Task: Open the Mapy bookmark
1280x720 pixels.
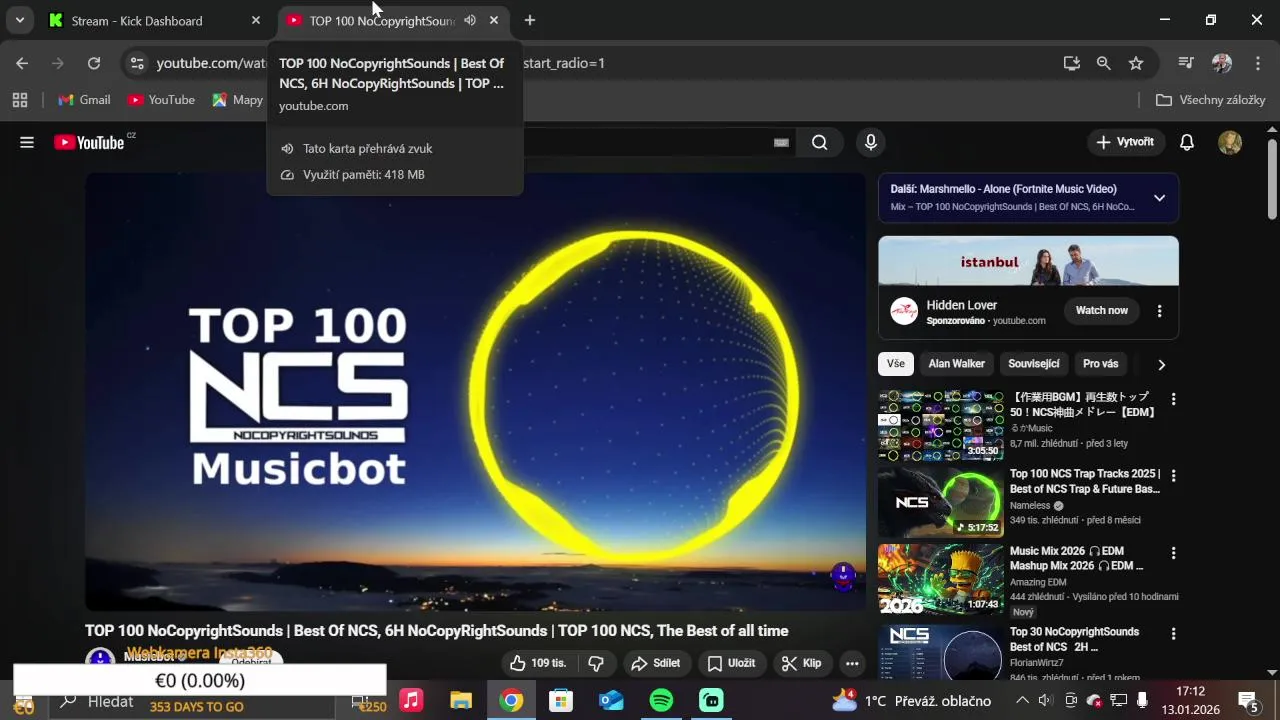Action: coord(238,100)
